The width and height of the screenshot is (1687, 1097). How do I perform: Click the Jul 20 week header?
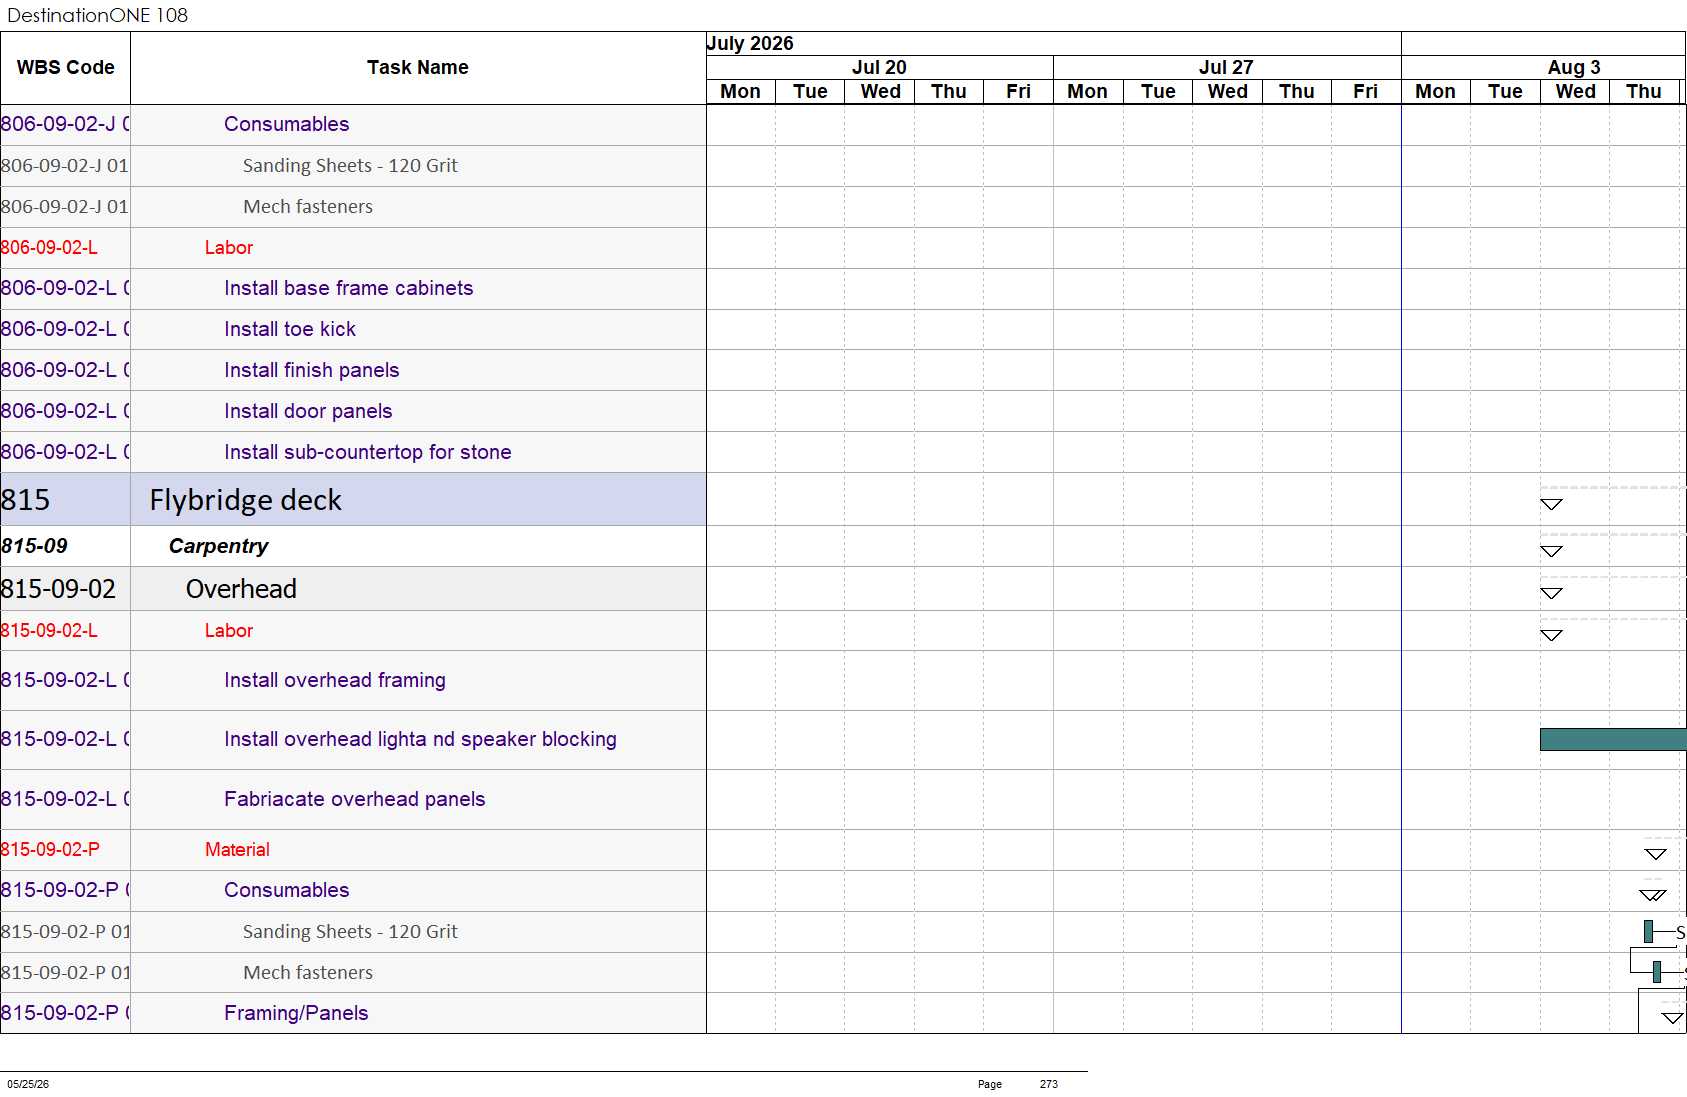[x=879, y=67]
